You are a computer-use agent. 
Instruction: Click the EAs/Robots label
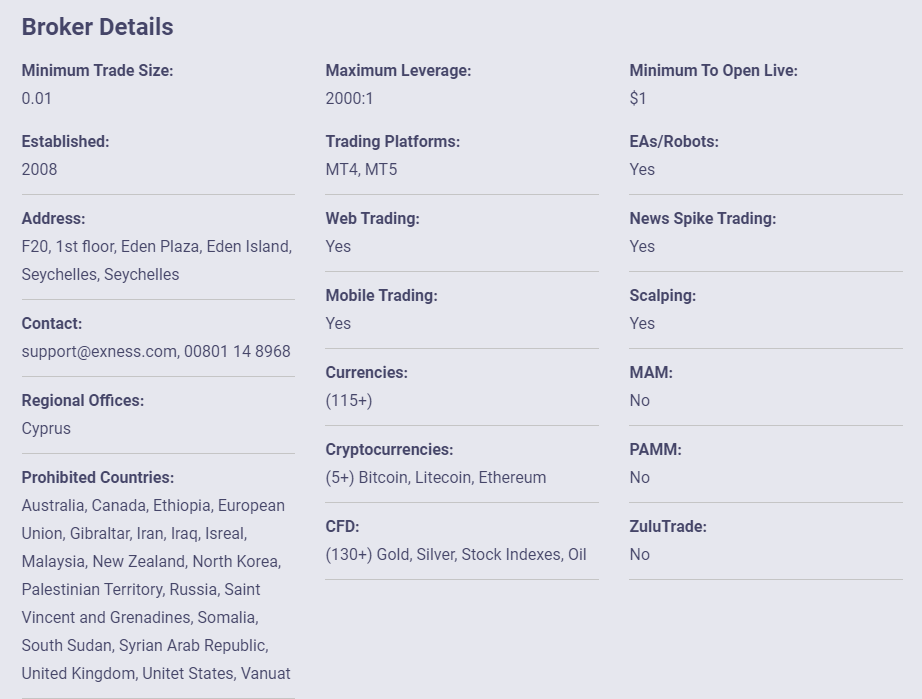[674, 142]
